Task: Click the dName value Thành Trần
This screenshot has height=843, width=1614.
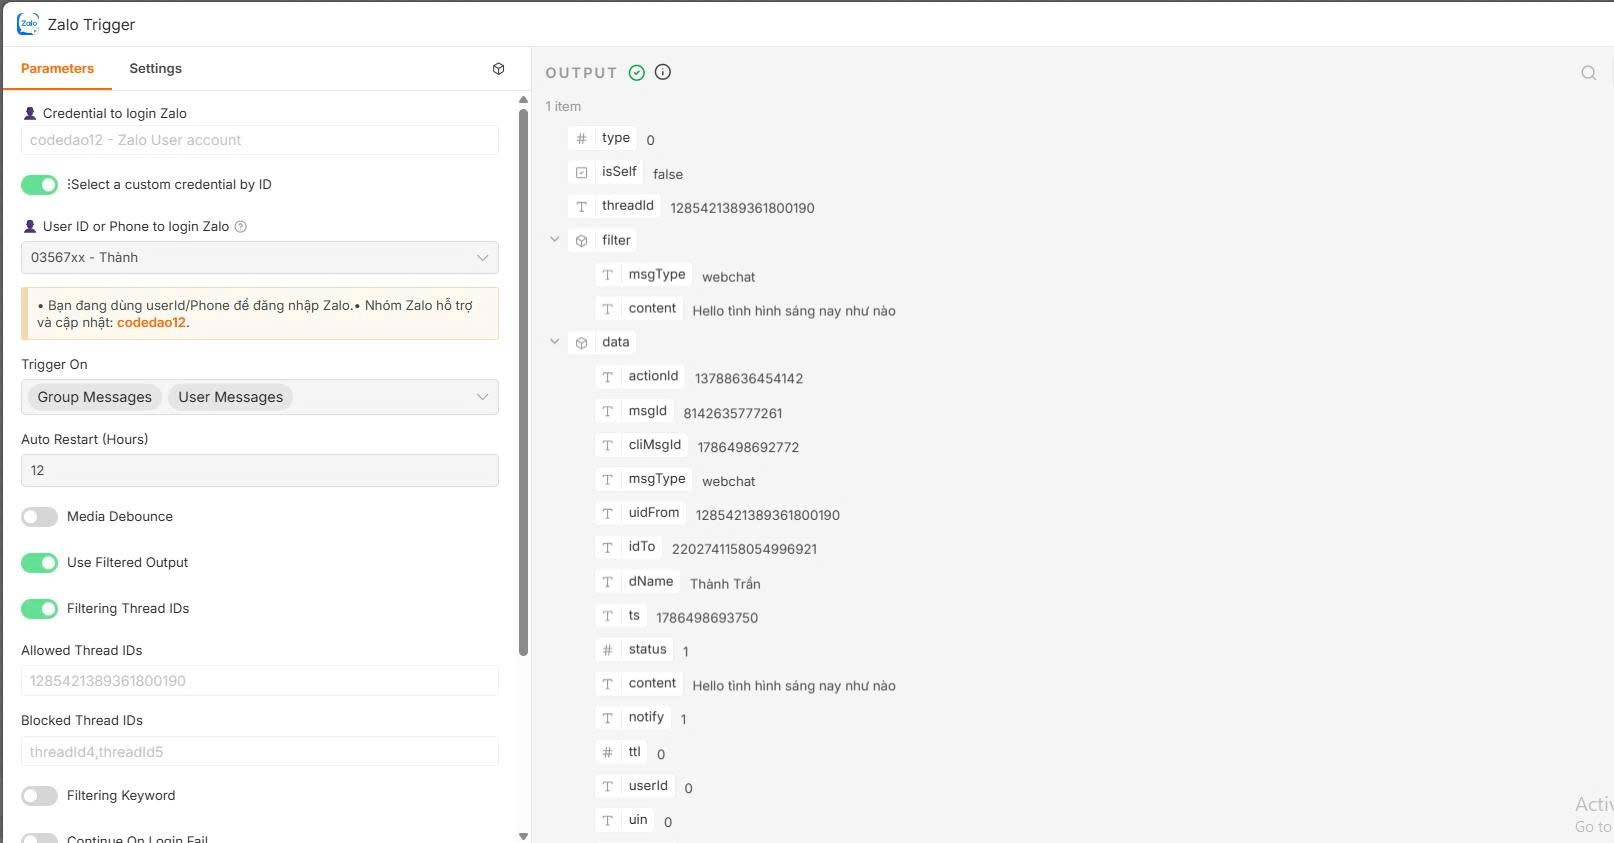Action: pos(725,584)
